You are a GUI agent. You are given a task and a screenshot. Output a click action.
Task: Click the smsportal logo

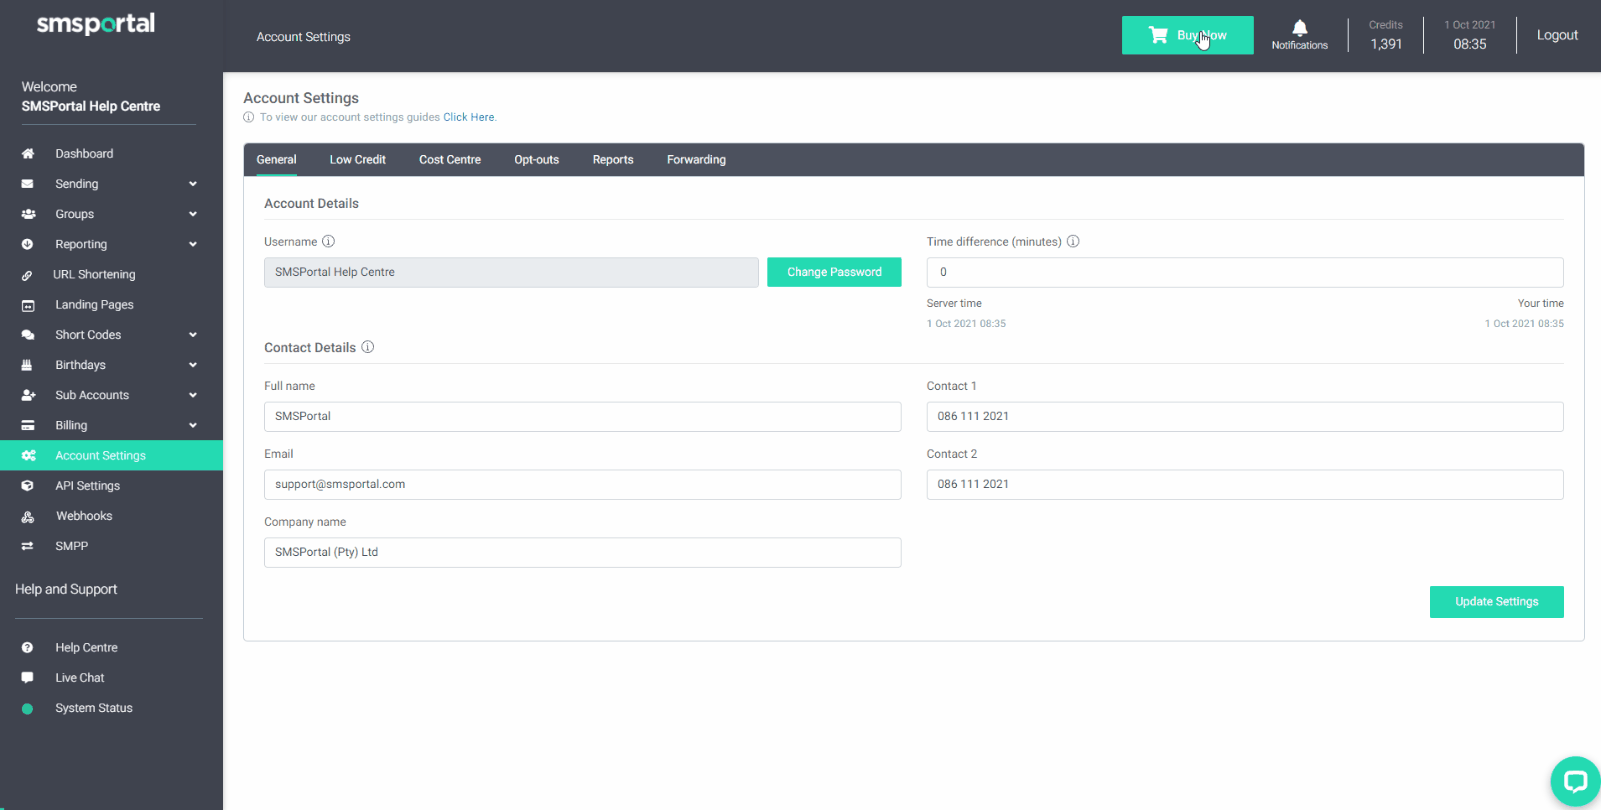(x=96, y=24)
